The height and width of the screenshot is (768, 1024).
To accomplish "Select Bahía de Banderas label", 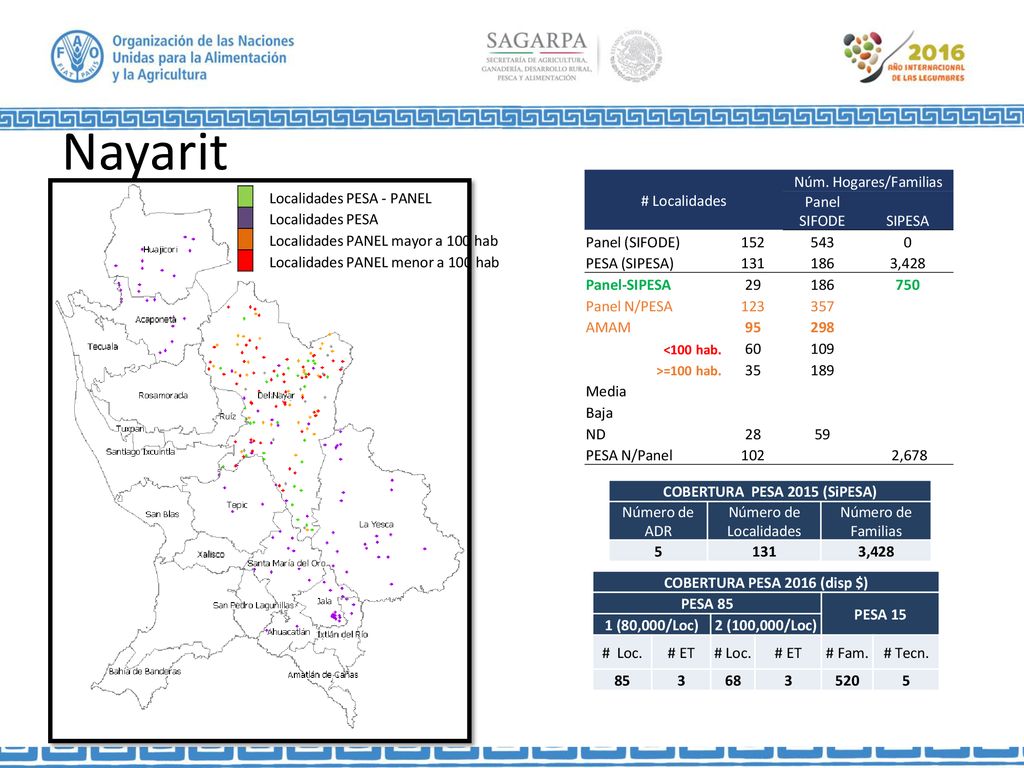I will click(x=144, y=671).
